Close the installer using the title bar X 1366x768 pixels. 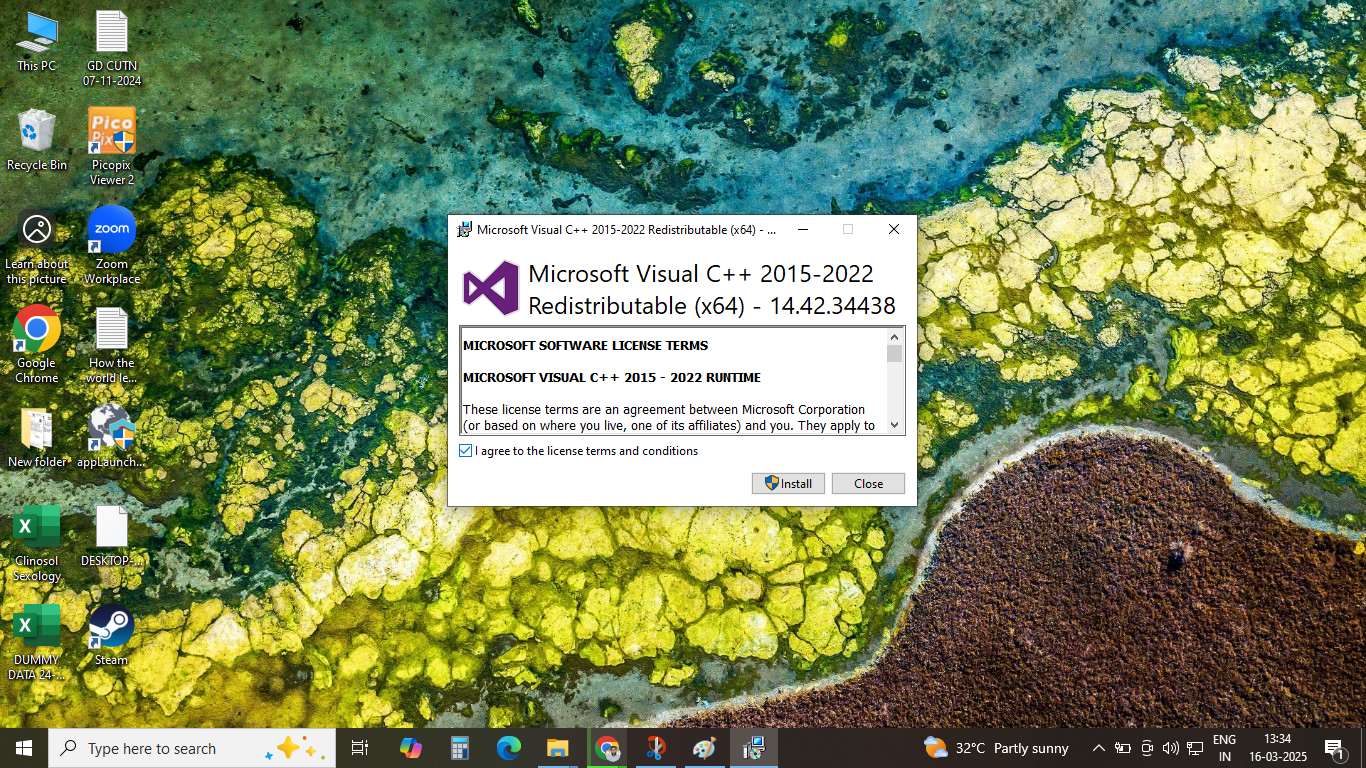point(894,229)
